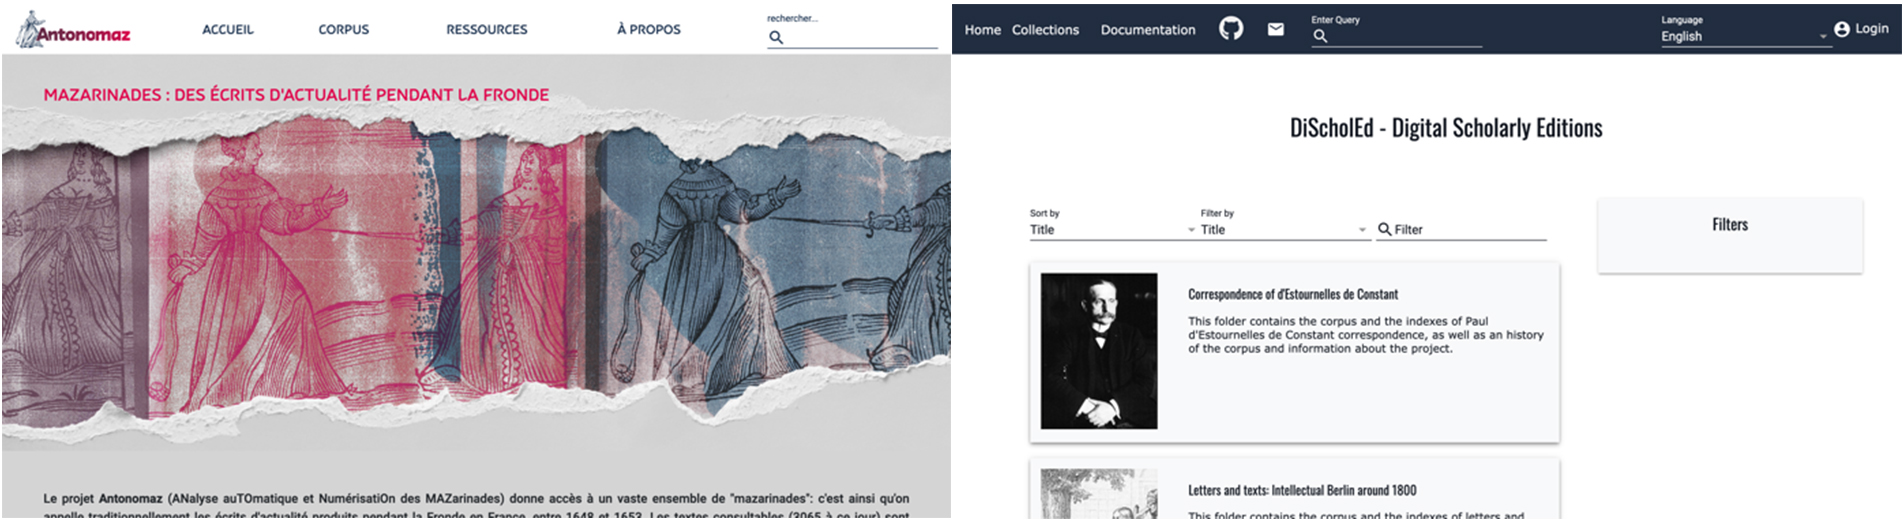Open the Filter by Title dropdown
Image resolution: width=1903 pixels, height=520 pixels.
coord(1284,230)
